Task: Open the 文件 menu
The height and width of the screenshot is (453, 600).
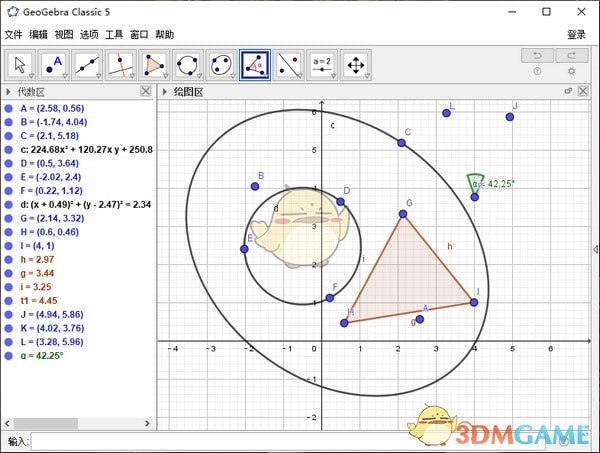Action: (13, 34)
